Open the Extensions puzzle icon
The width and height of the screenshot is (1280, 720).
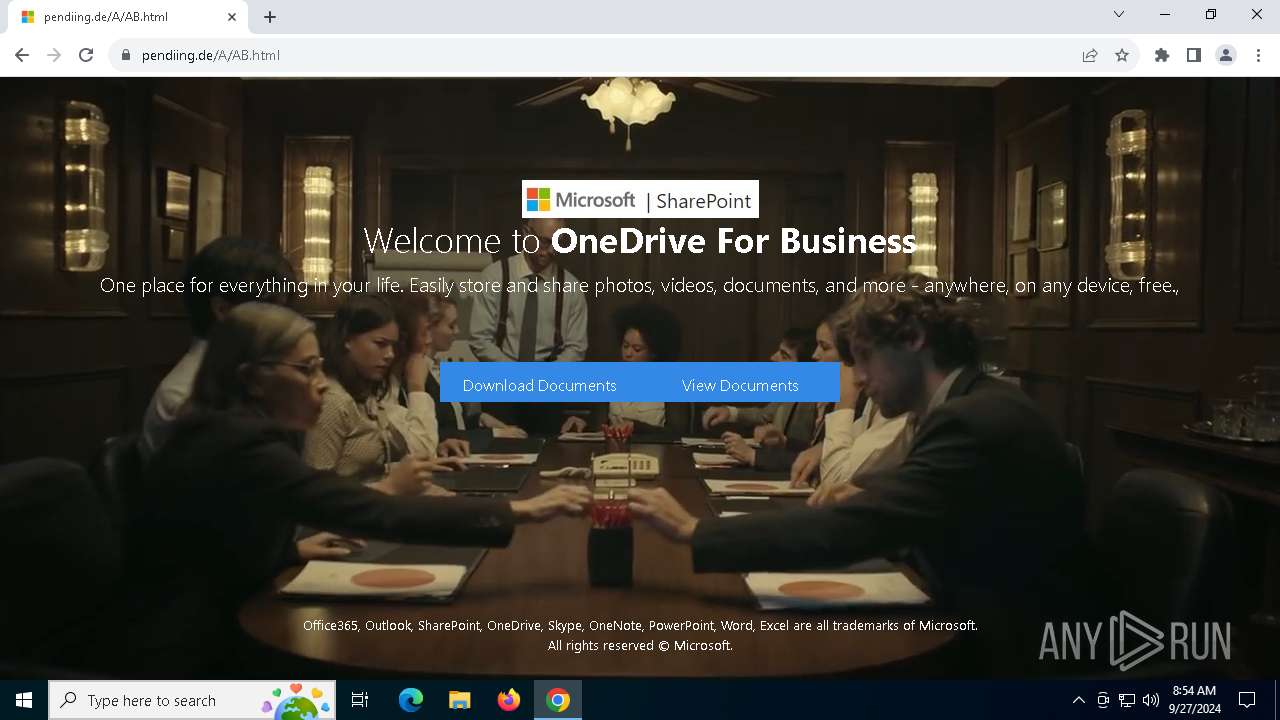pos(1162,55)
